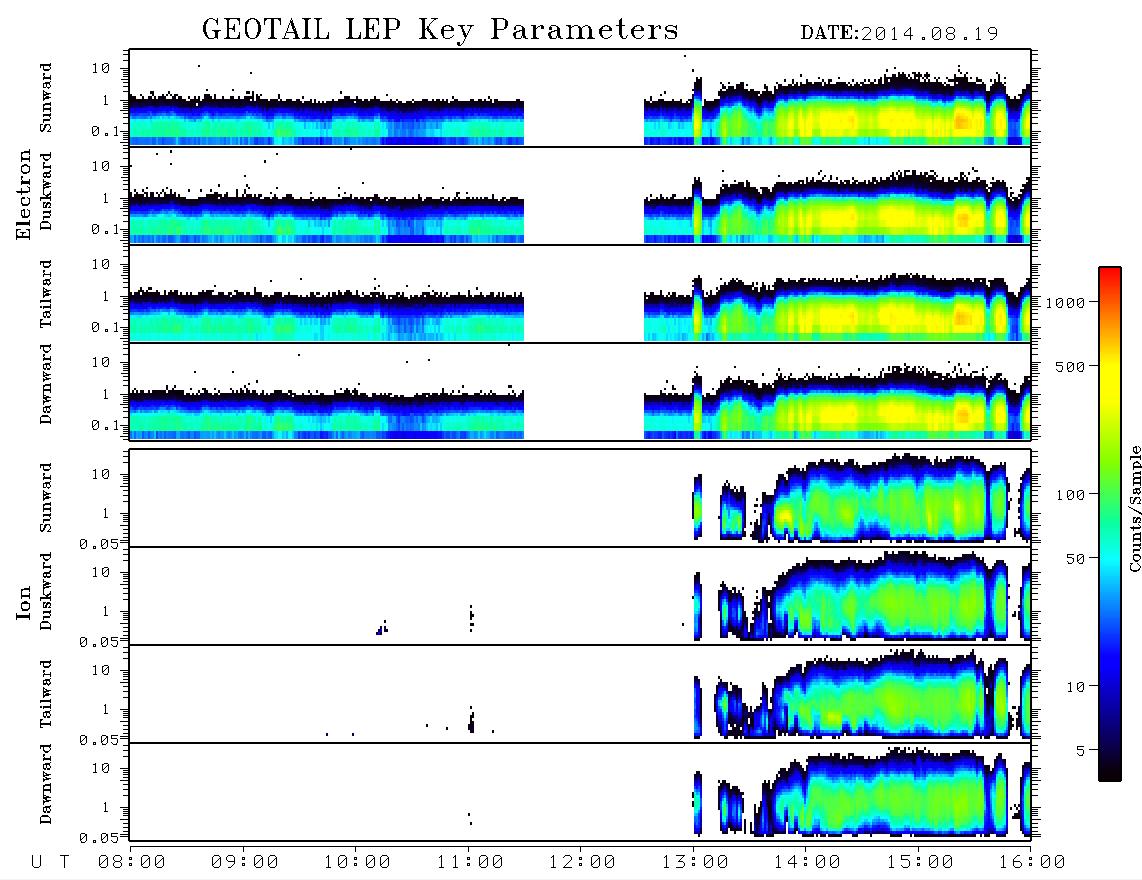
Task: Click the 10:00 time tick label
Action: click(x=357, y=862)
